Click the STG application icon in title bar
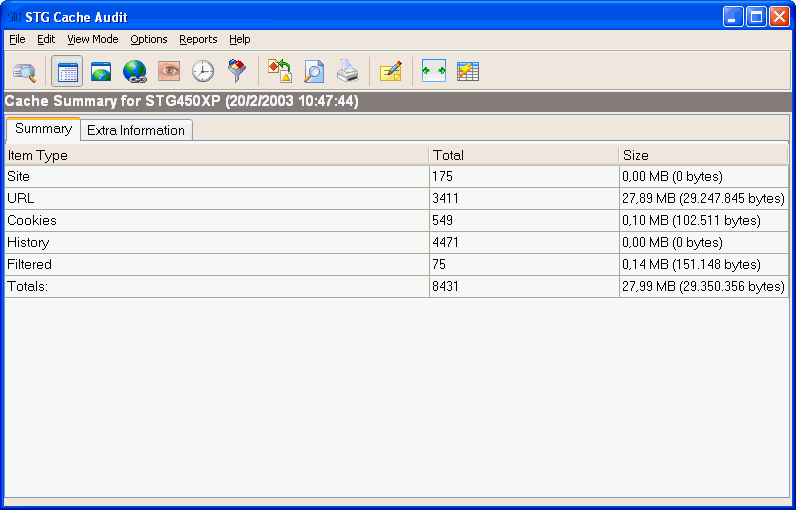Viewport: 796px width, 510px height. coord(14,17)
